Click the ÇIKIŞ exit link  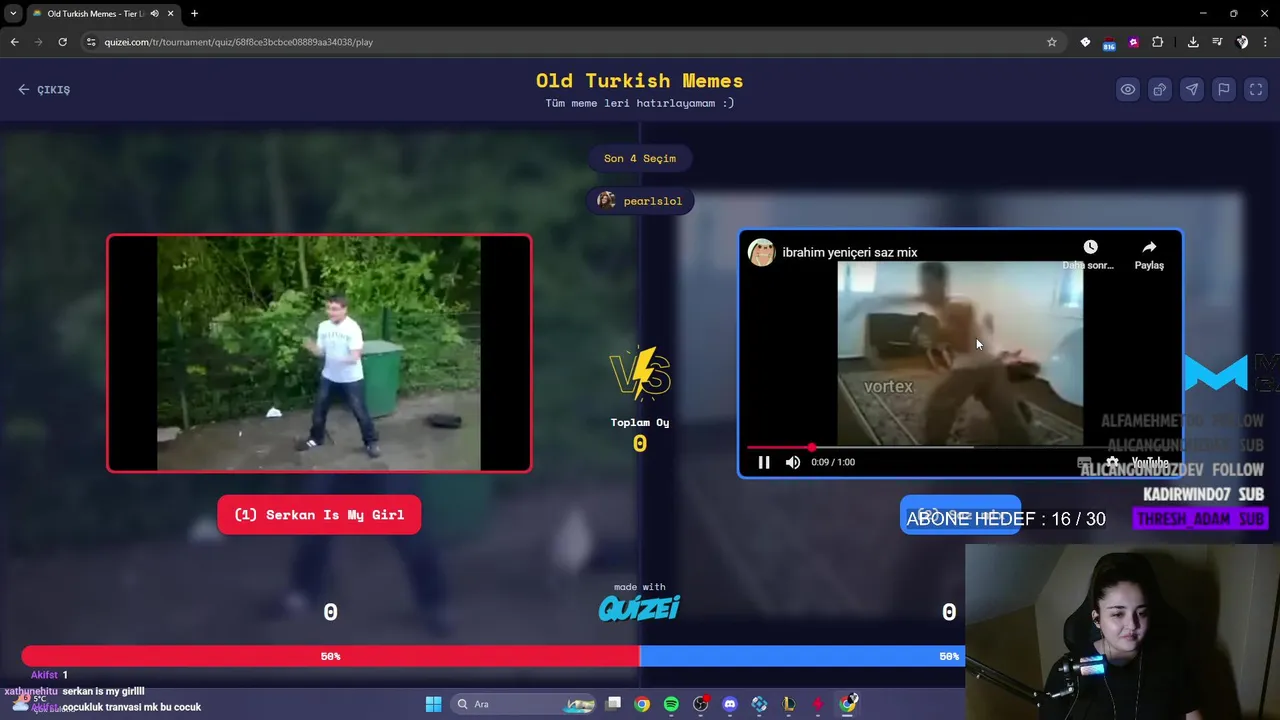[x=44, y=89]
